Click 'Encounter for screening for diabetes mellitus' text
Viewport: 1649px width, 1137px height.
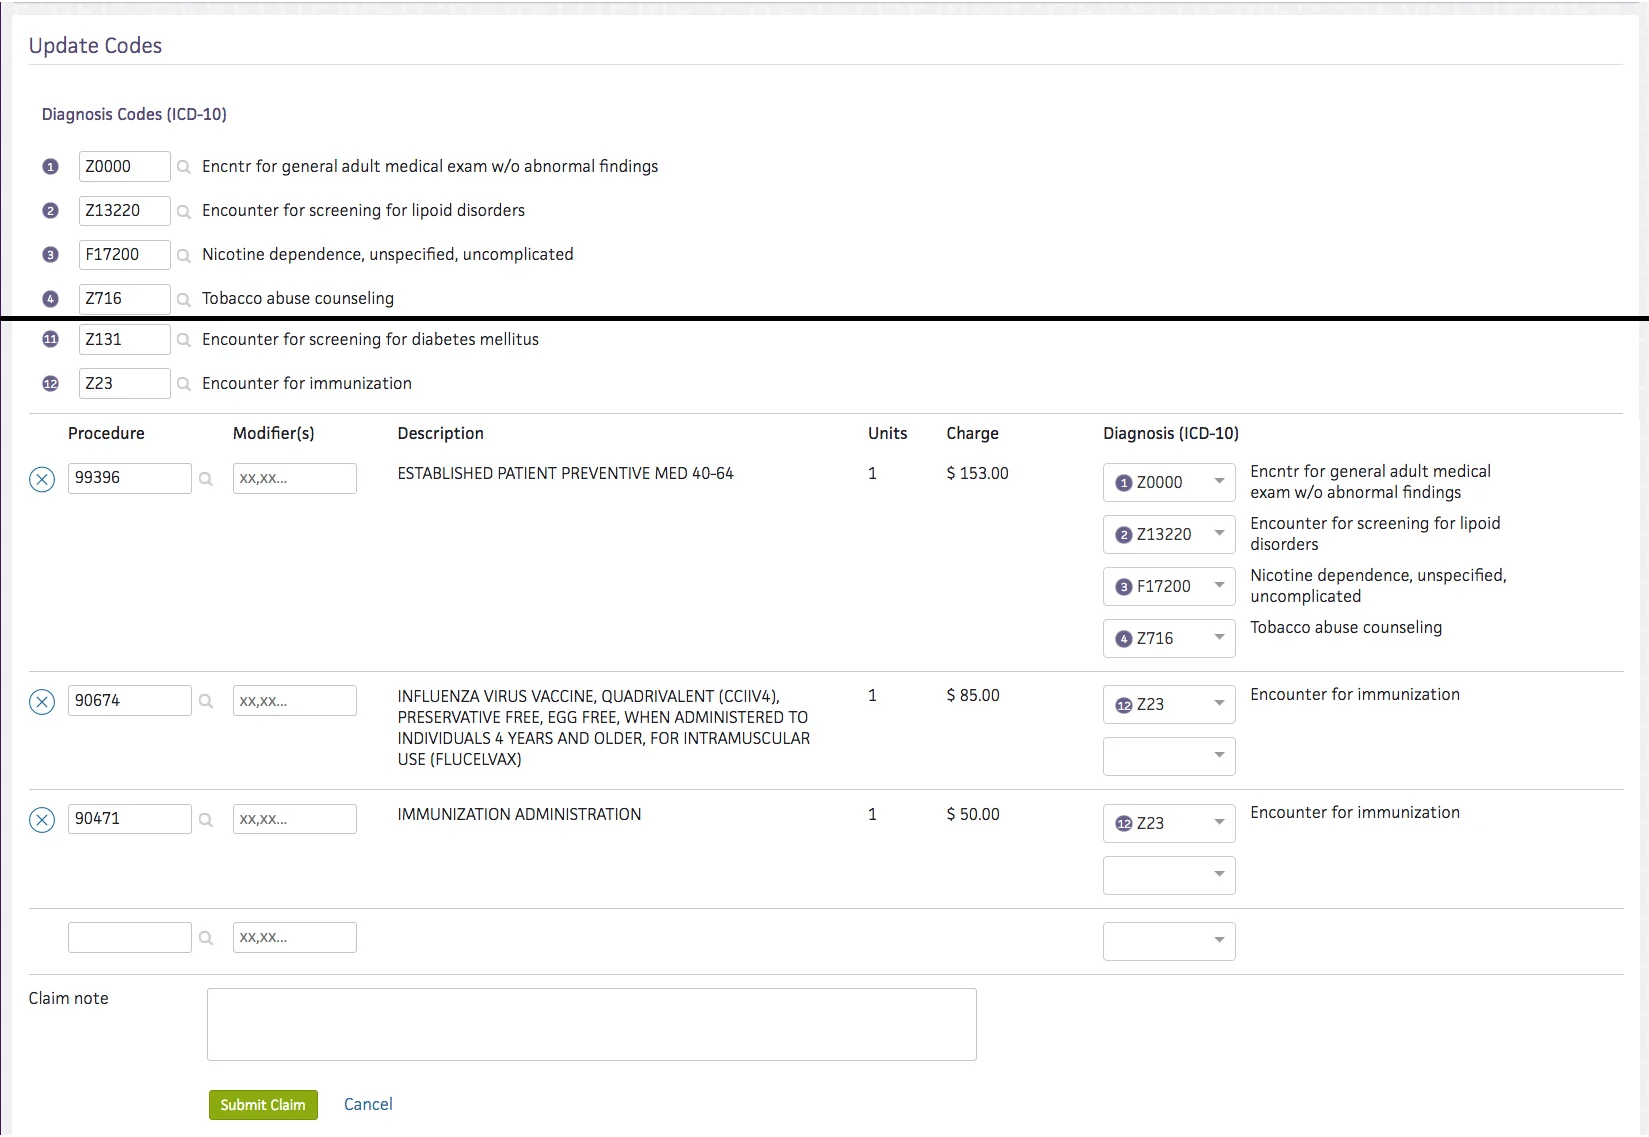point(370,339)
